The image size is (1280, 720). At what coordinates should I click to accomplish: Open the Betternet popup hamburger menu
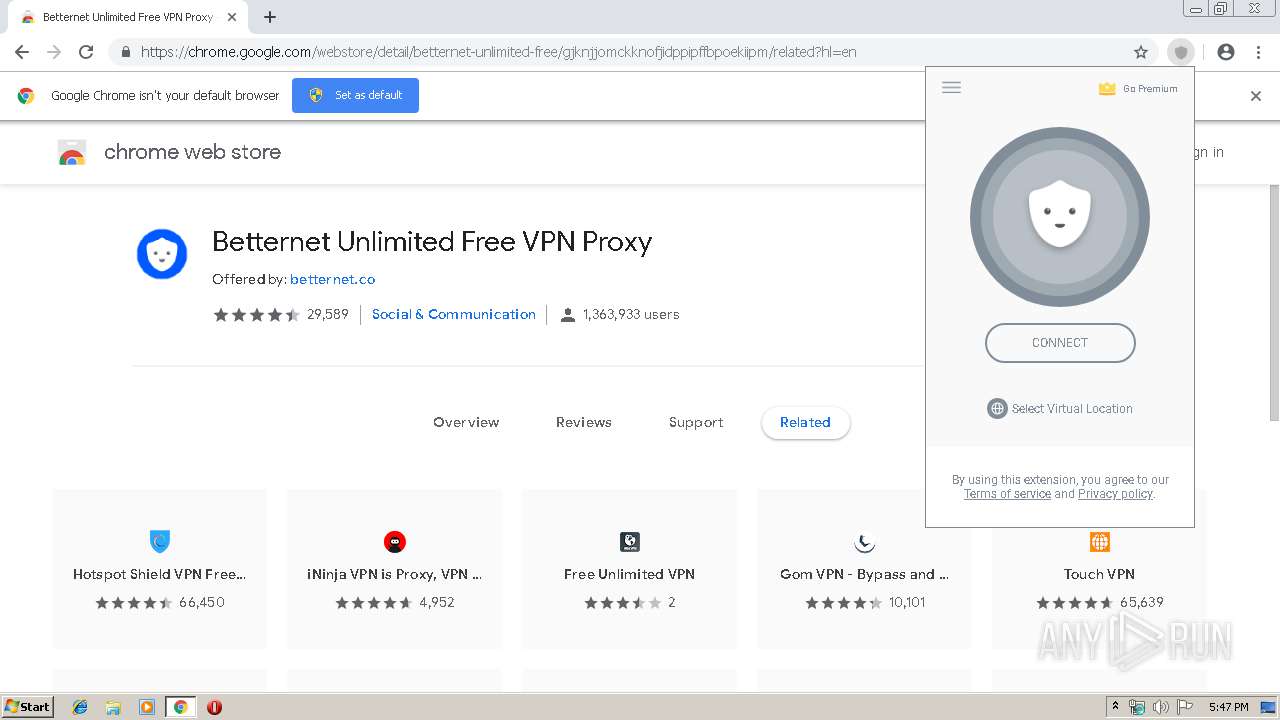pos(951,88)
